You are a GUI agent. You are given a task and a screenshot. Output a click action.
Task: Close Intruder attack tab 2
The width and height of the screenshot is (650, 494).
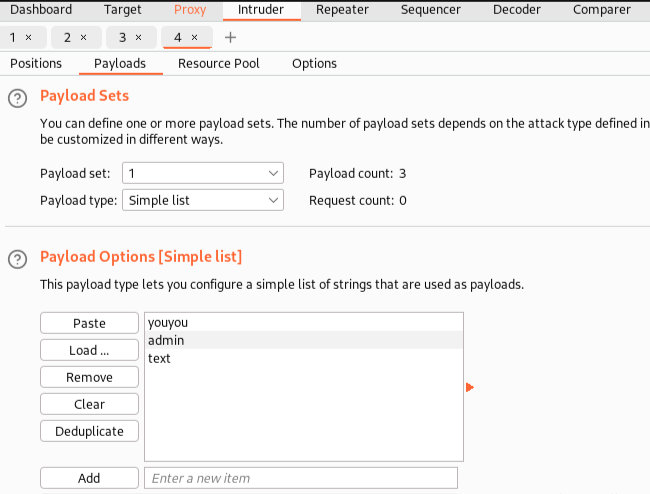(83, 38)
